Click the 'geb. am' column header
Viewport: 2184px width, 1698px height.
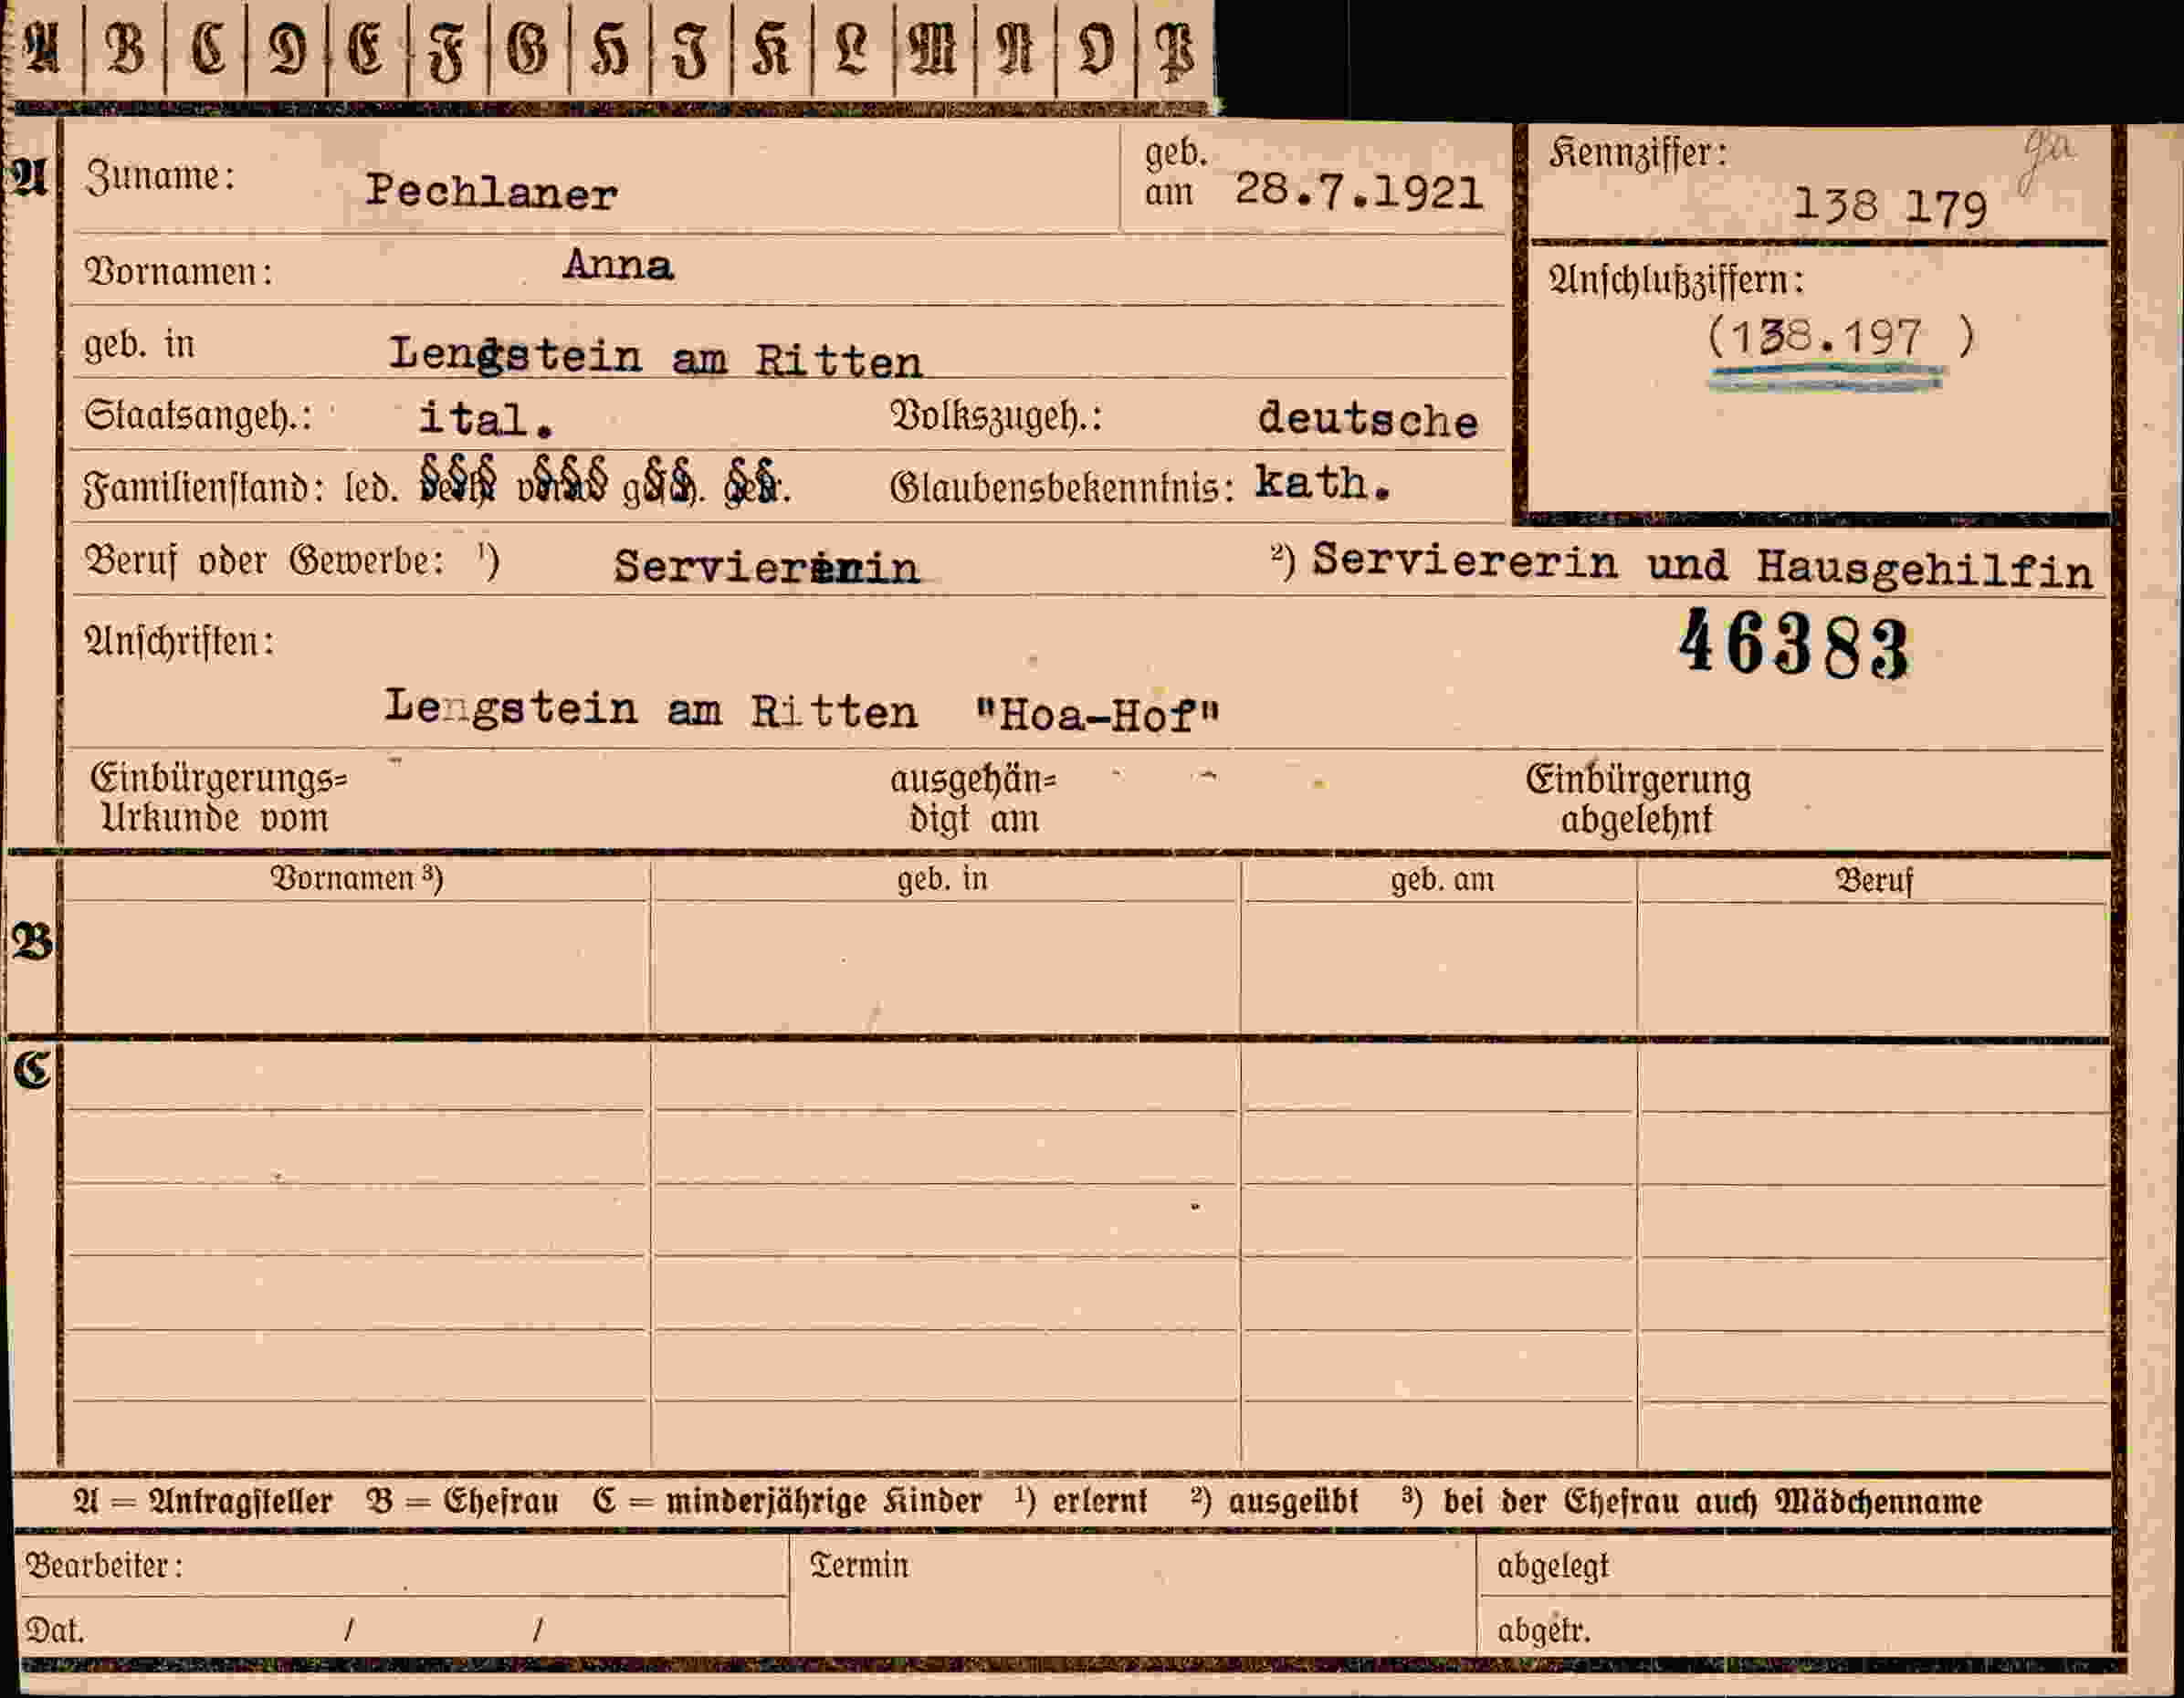tap(1442, 879)
